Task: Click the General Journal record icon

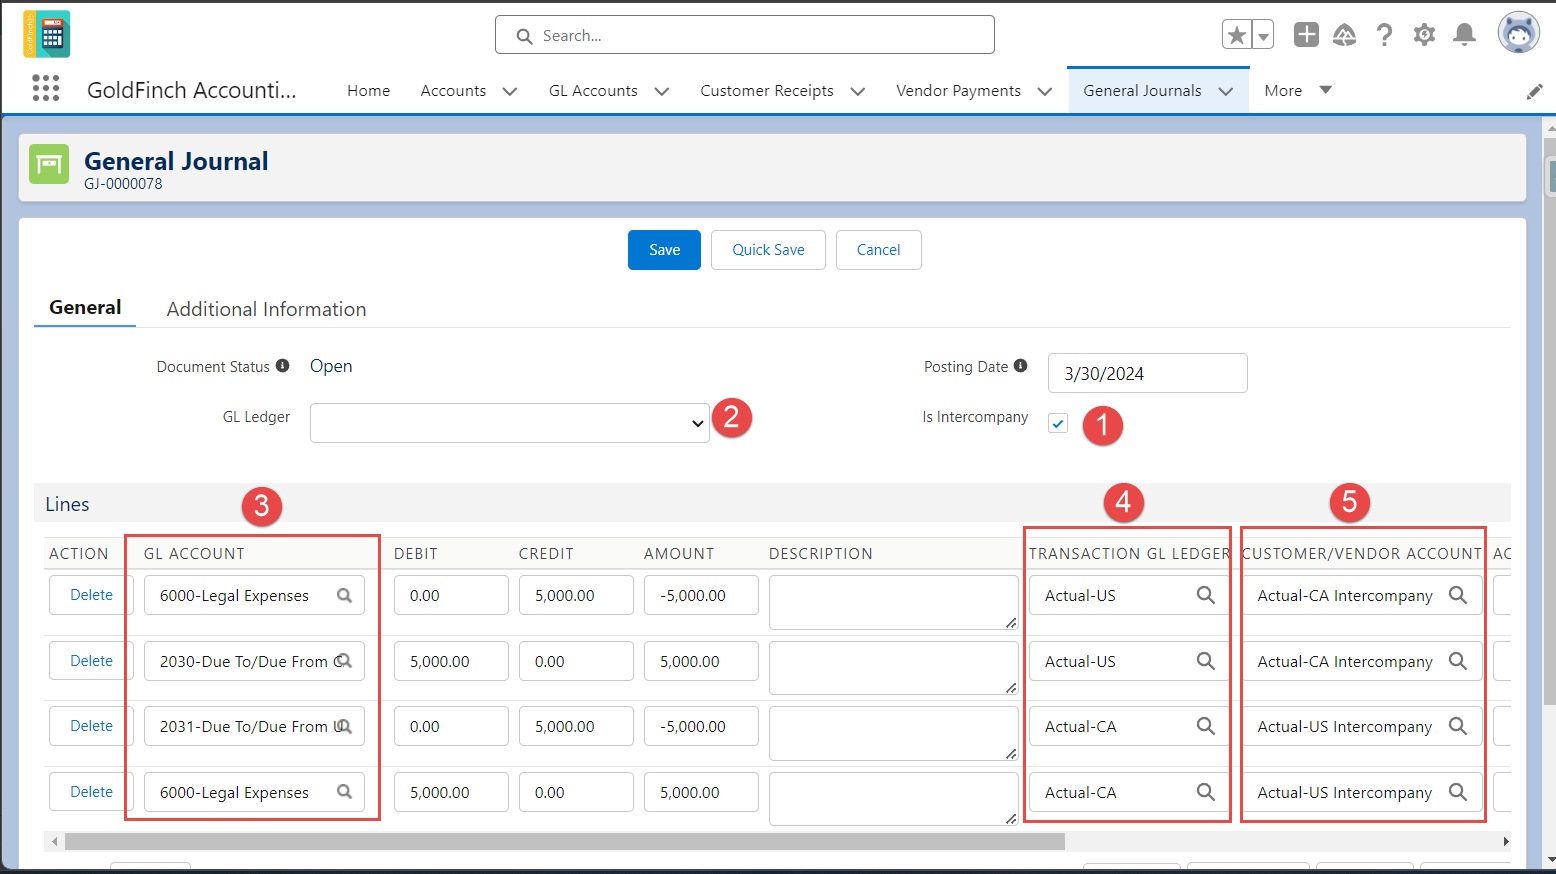Action: pos(49,164)
